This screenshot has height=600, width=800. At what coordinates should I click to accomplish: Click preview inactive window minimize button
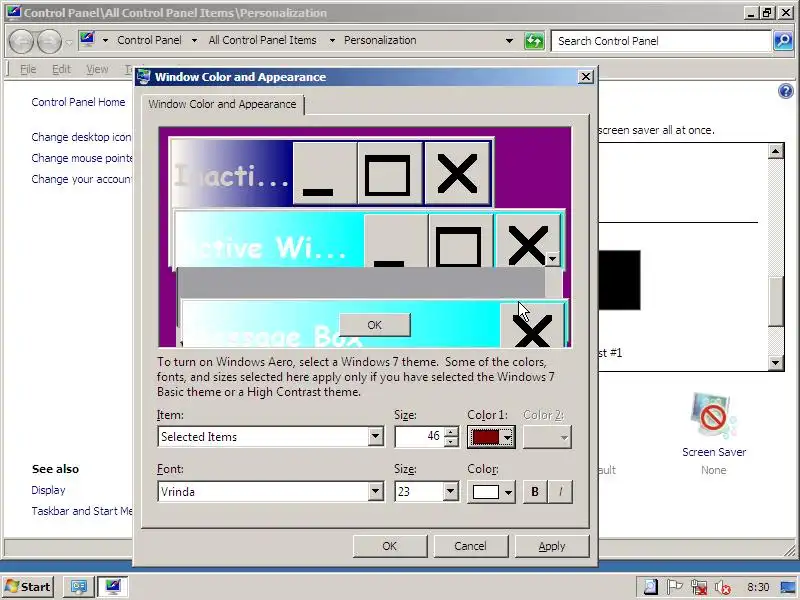click(x=324, y=173)
